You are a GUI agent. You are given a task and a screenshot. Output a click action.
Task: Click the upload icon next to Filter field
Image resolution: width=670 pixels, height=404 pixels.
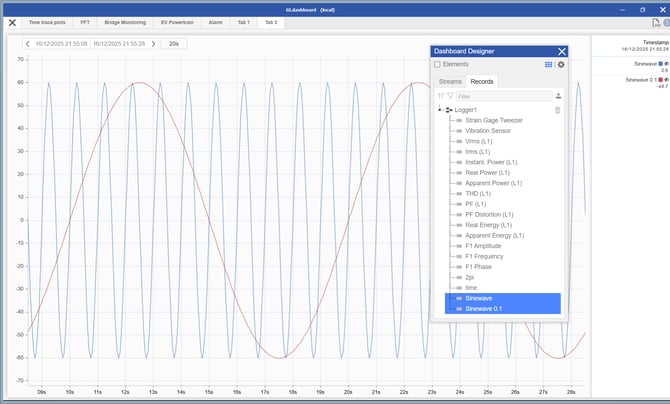point(558,96)
